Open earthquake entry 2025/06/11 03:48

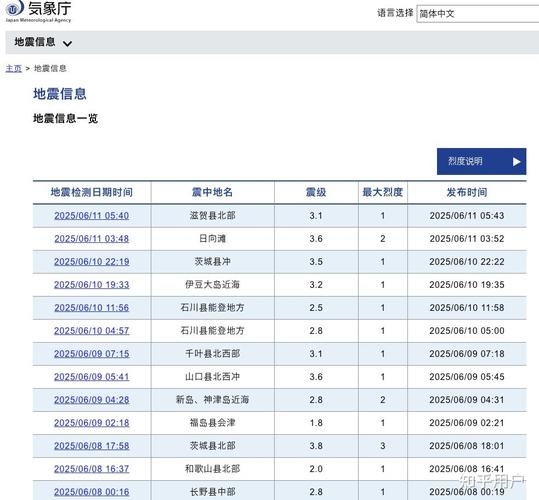click(x=91, y=239)
